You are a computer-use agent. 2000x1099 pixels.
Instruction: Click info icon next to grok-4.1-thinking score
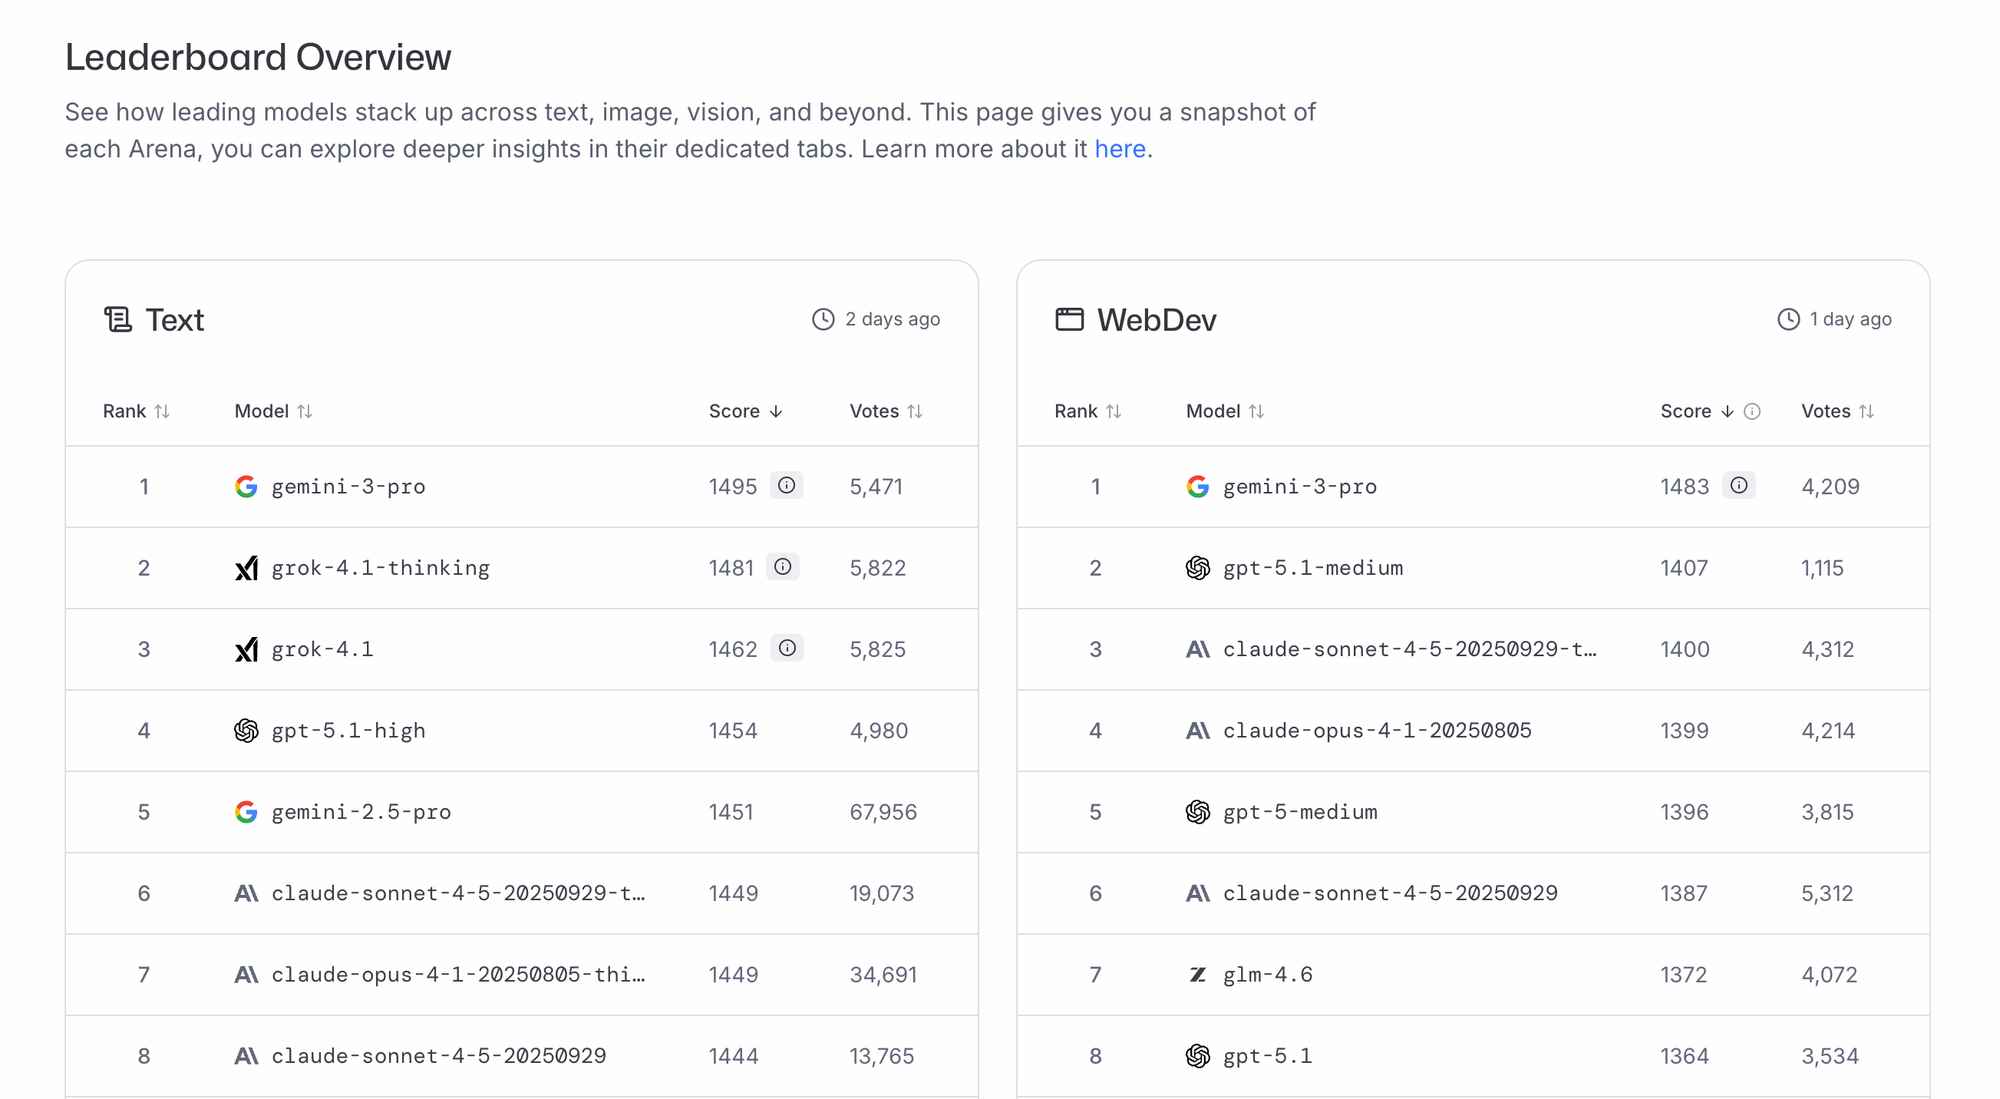pyautogui.click(x=783, y=567)
